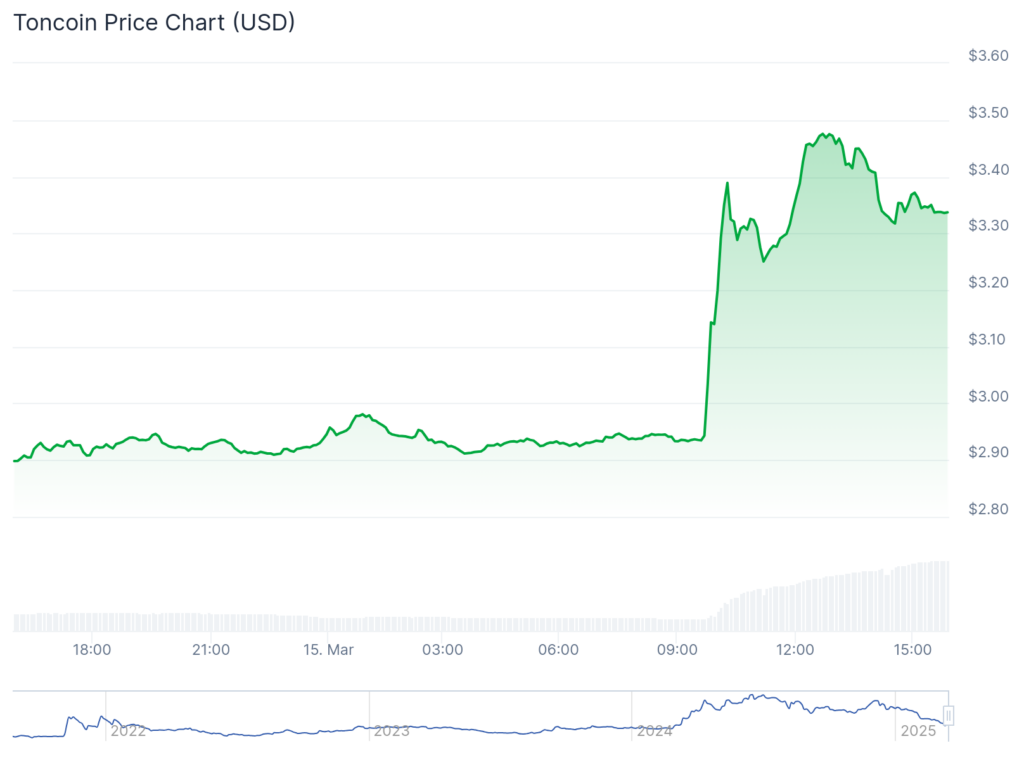
Task: Click a low volume bar near 21:00
Action: (x=210, y=620)
